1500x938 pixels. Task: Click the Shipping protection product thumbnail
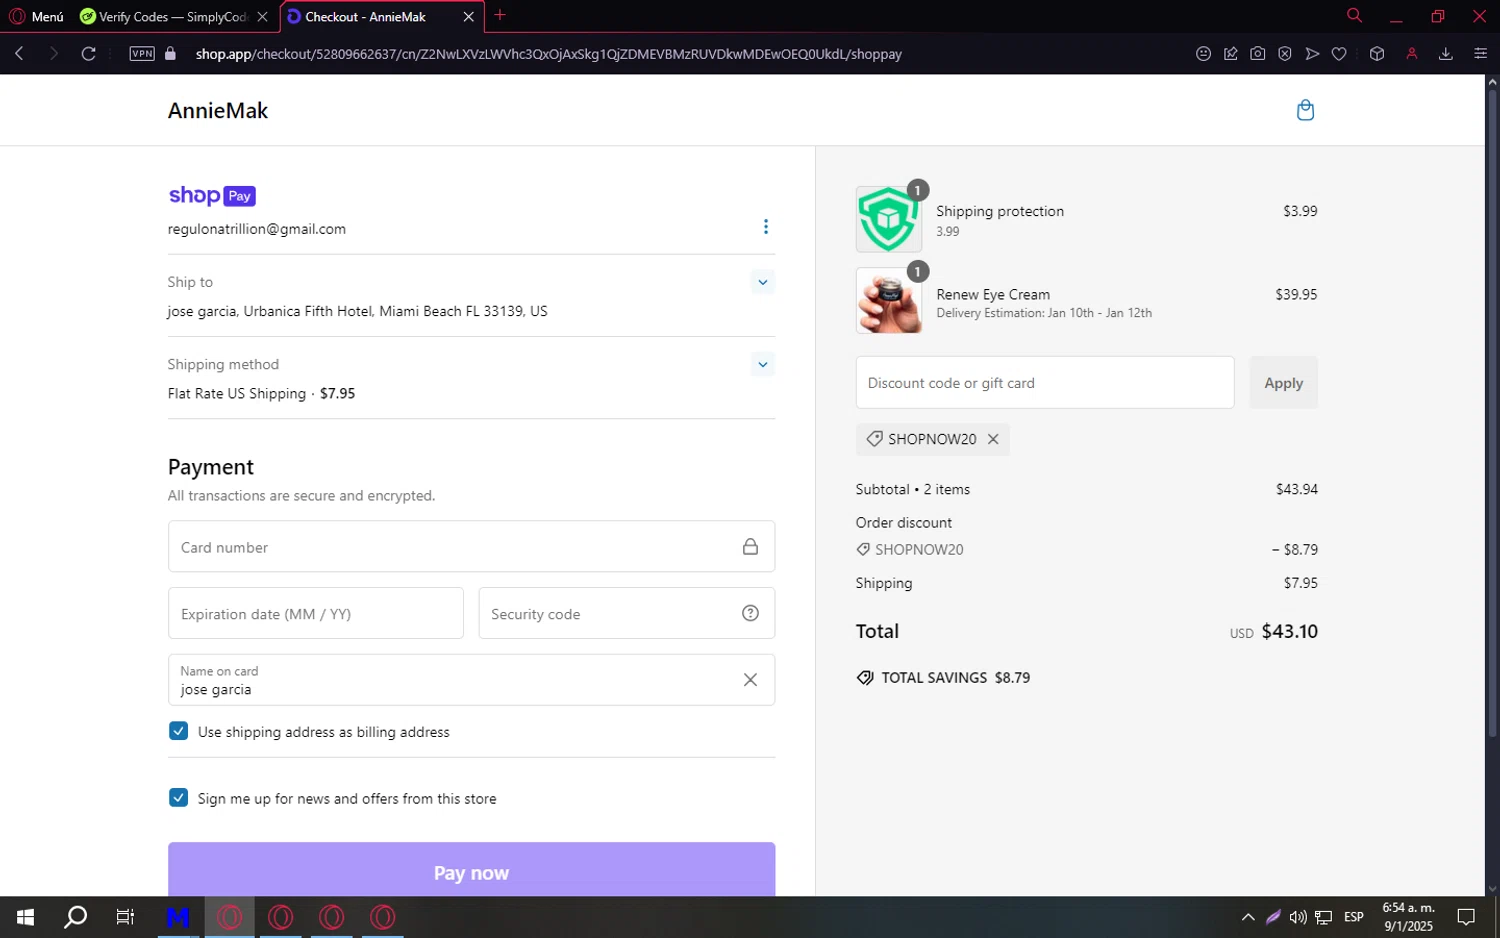point(888,219)
